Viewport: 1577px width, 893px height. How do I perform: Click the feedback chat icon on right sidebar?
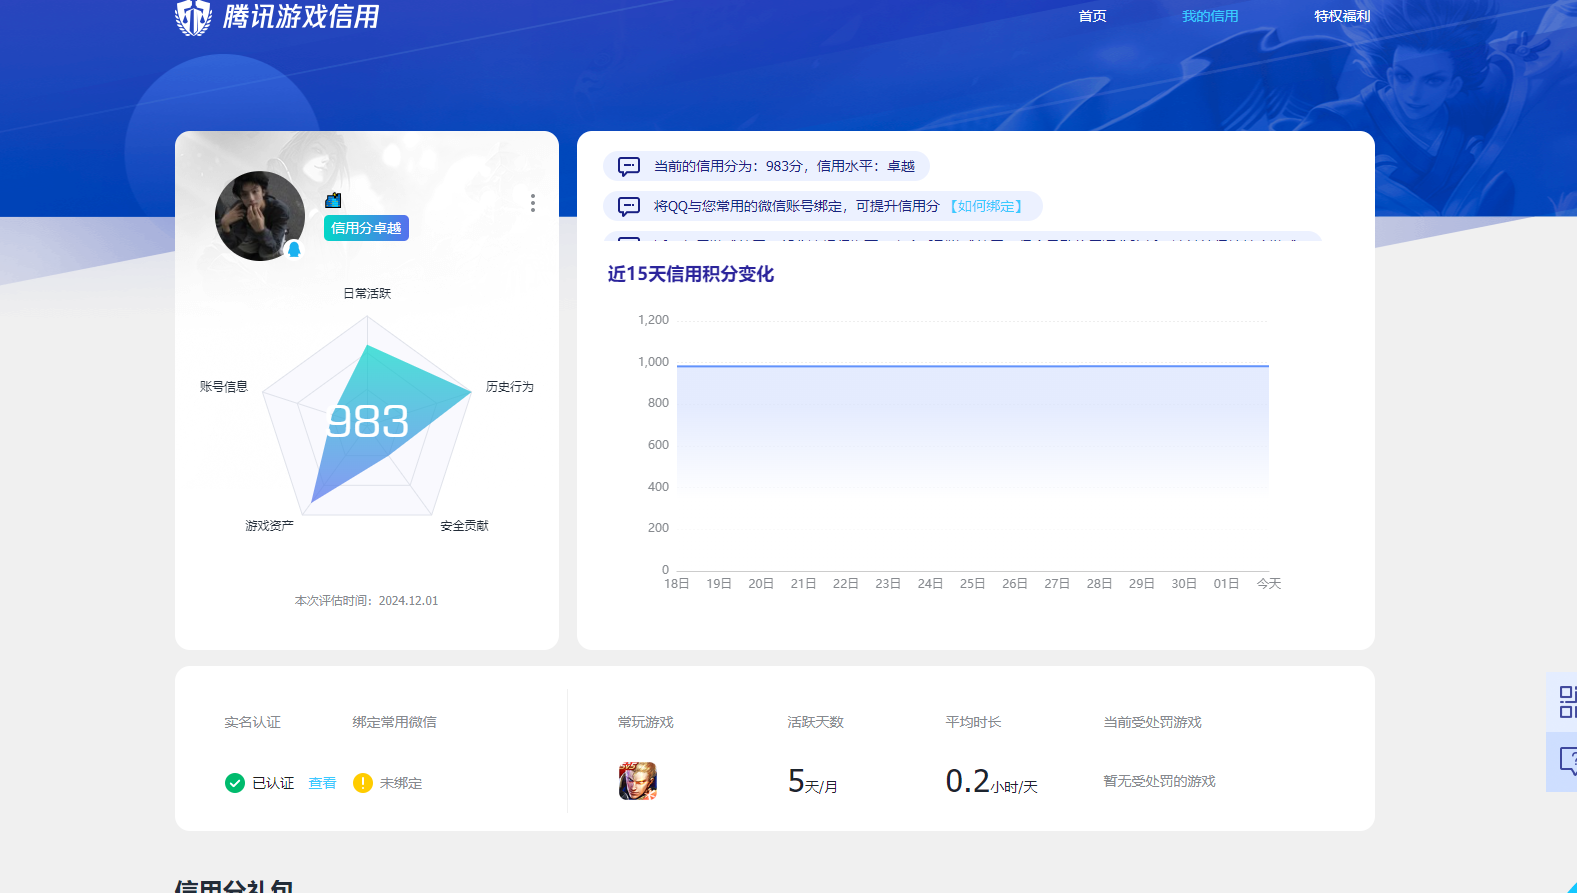(x=1567, y=762)
